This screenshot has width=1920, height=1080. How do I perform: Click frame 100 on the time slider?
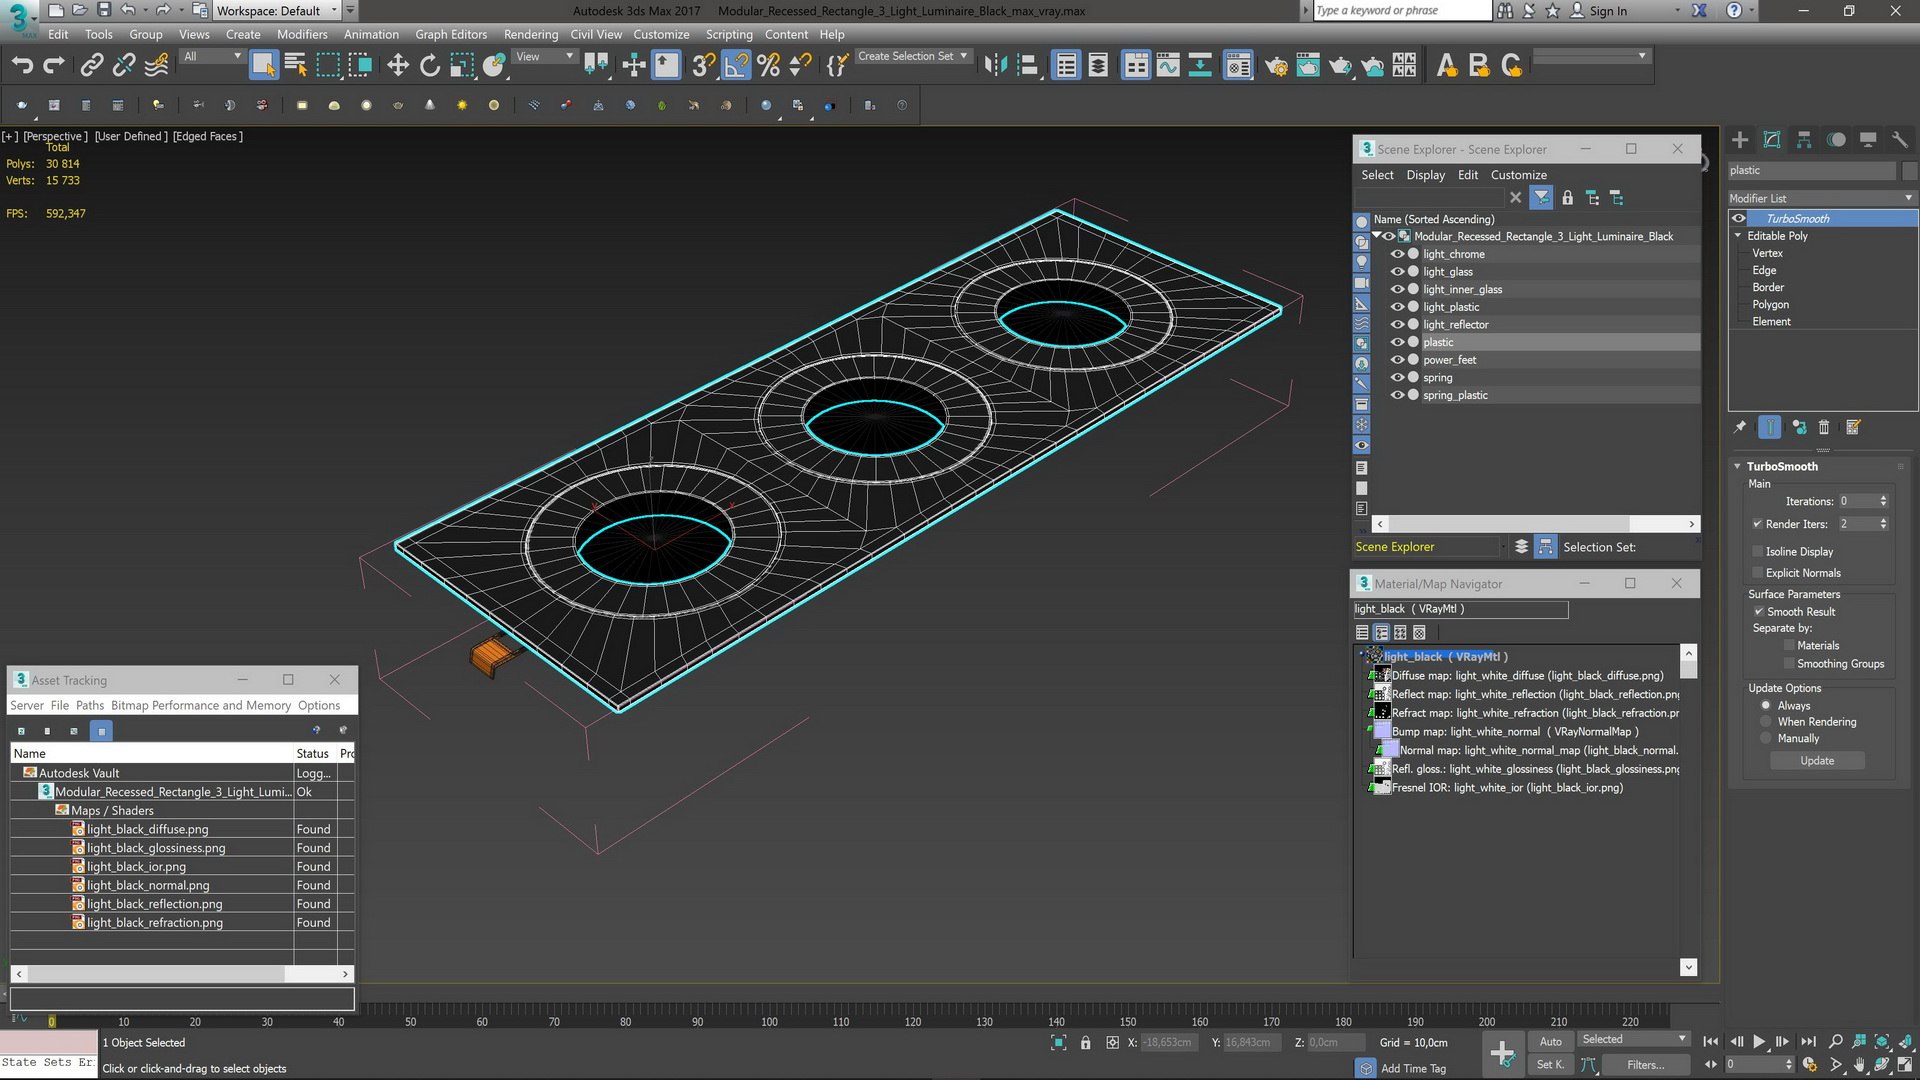pos(769,1022)
